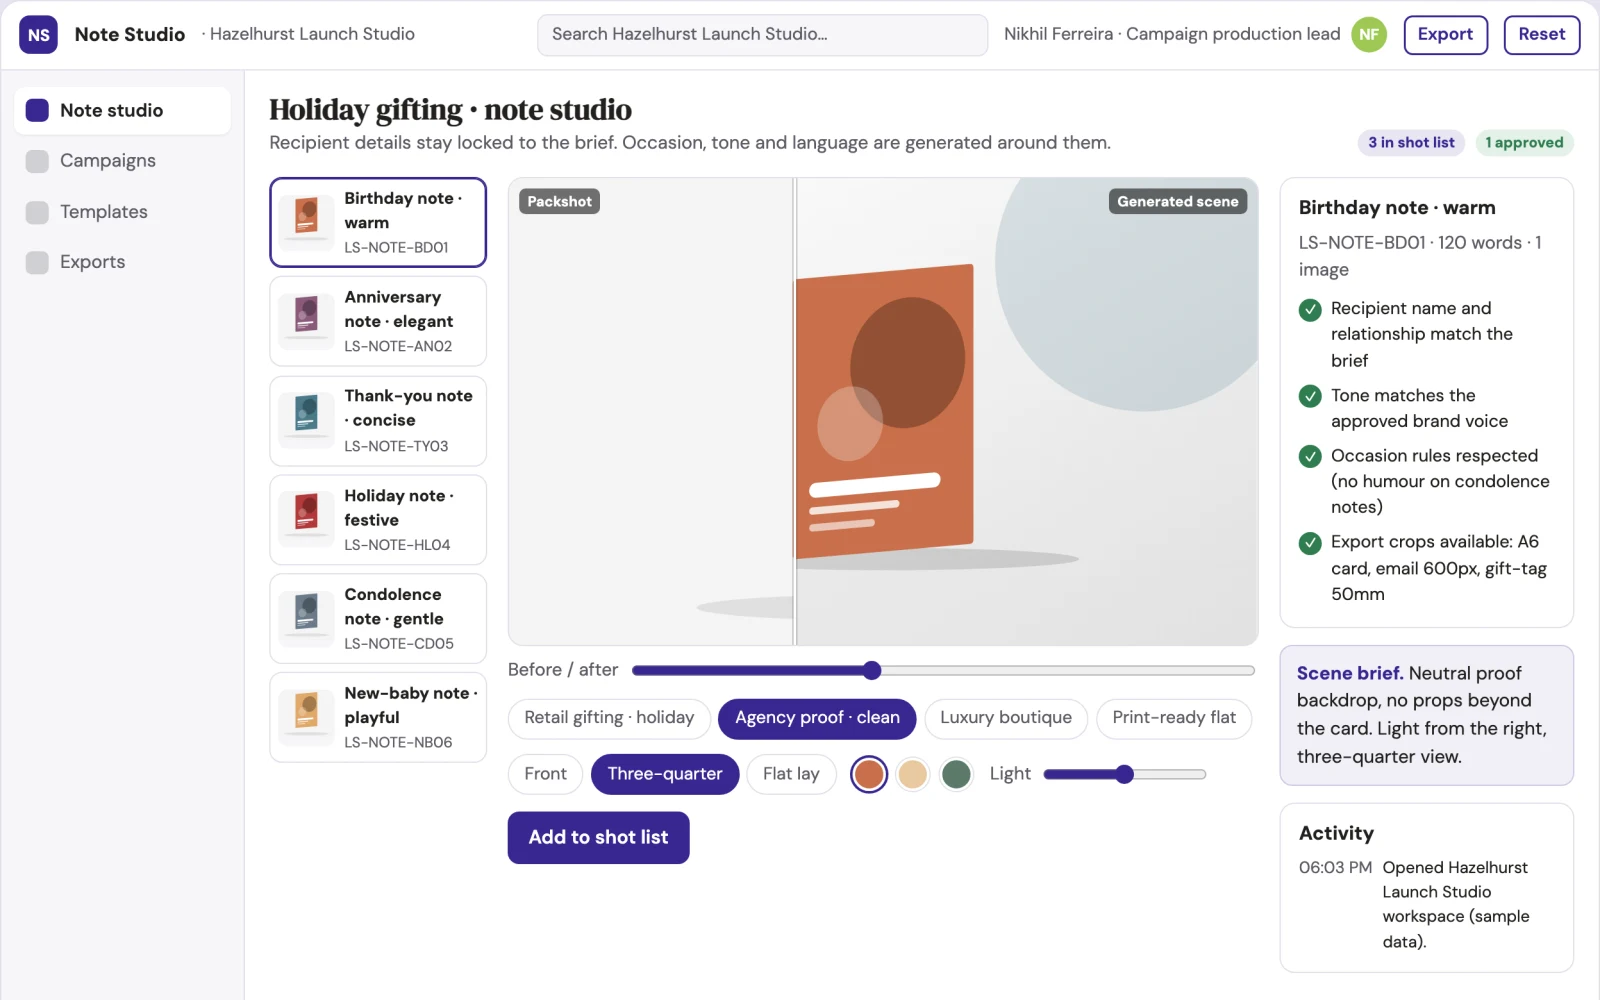Focus the Search Hazelhurst Launch Studio field
Image resolution: width=1600 pixels, height=1000 pixels.
click(762, 35)
